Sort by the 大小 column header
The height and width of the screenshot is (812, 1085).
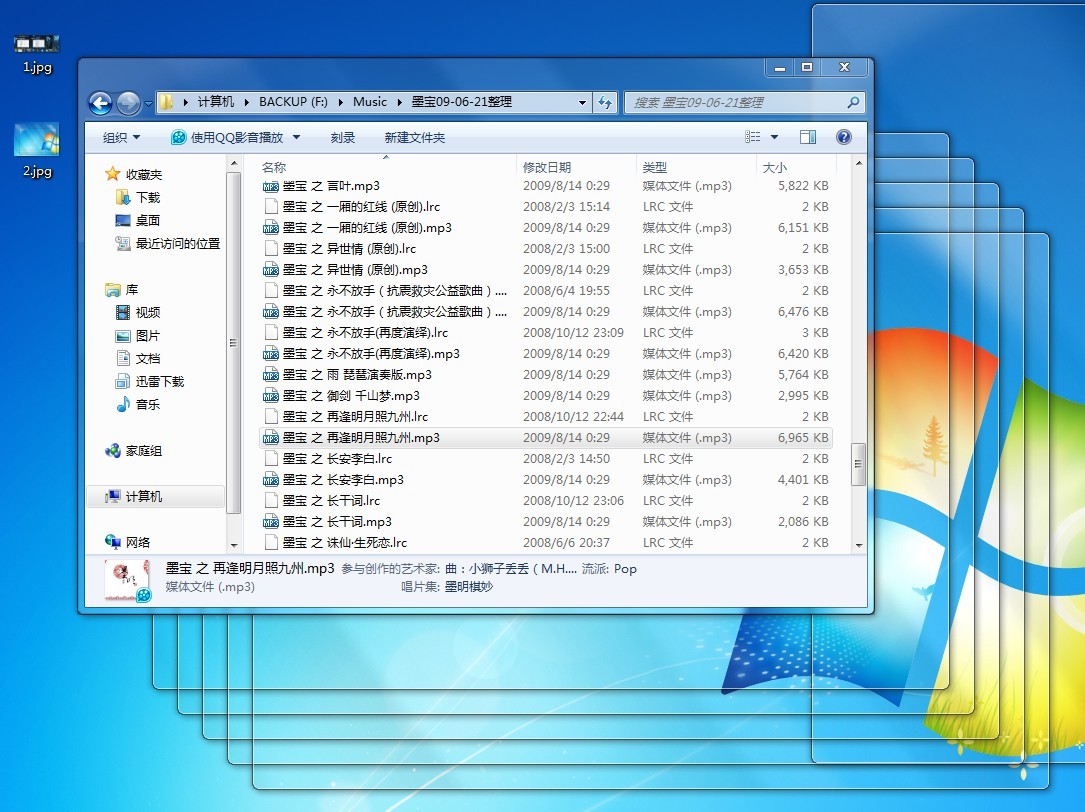[x=774, y=167]
